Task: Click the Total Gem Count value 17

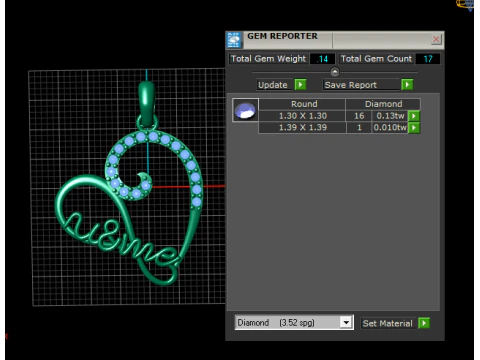Action: 428,59
